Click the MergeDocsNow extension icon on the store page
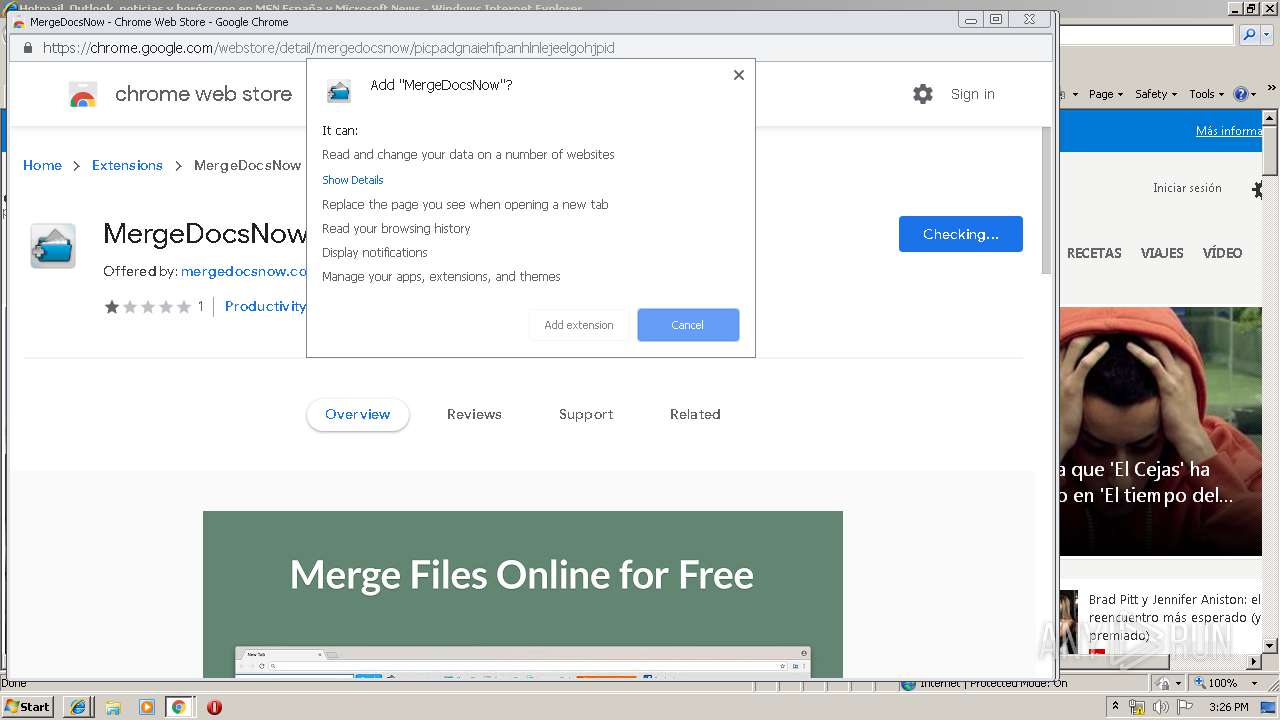 point(52,246)
